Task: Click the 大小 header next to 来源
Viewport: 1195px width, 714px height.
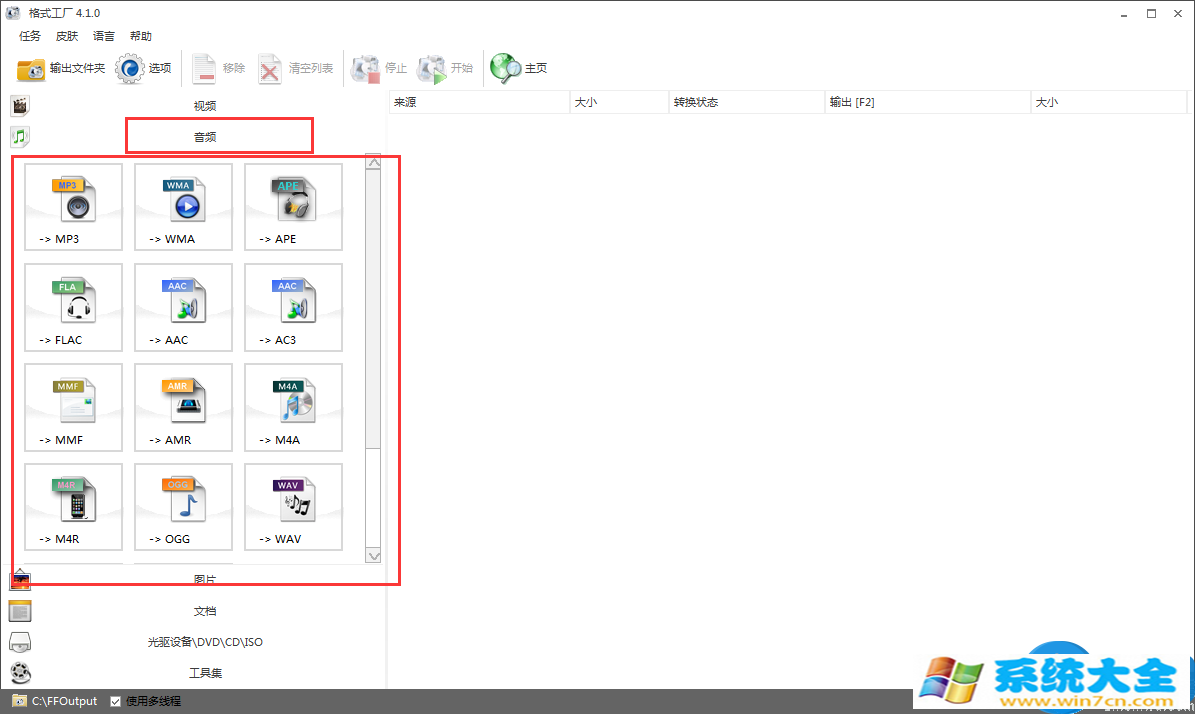Action: 619,102
